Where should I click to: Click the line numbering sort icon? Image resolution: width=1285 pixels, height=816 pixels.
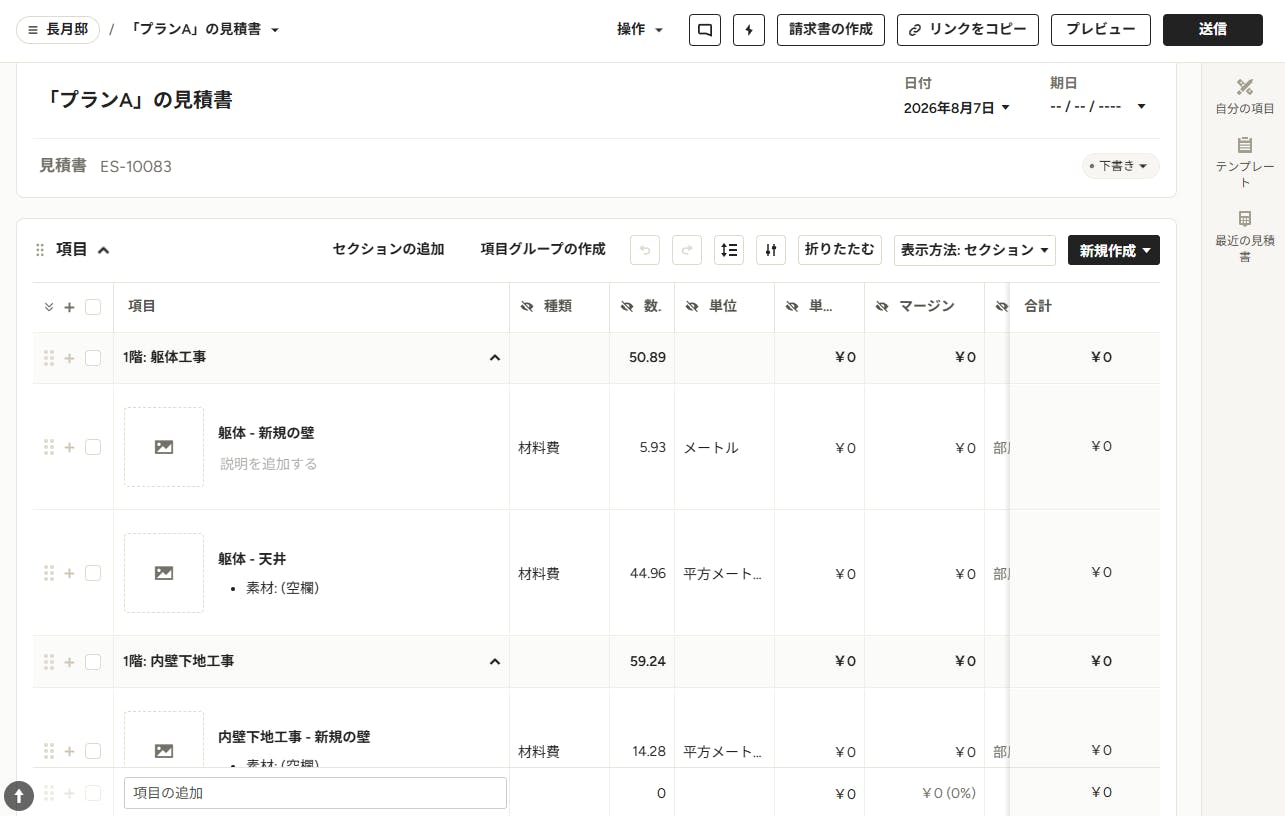729,250
